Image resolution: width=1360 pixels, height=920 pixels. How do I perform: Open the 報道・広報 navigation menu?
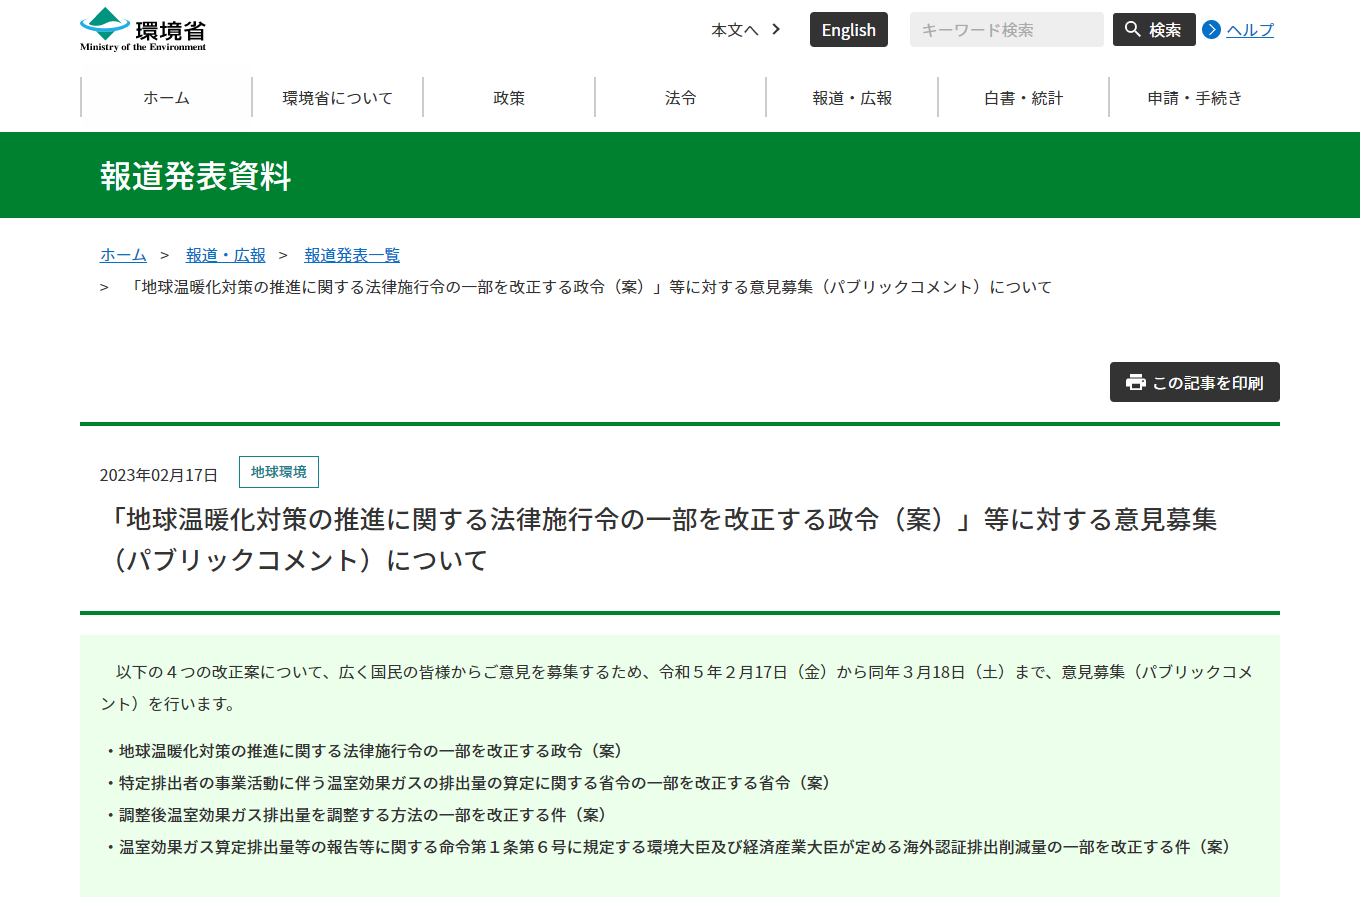[852, 98]
